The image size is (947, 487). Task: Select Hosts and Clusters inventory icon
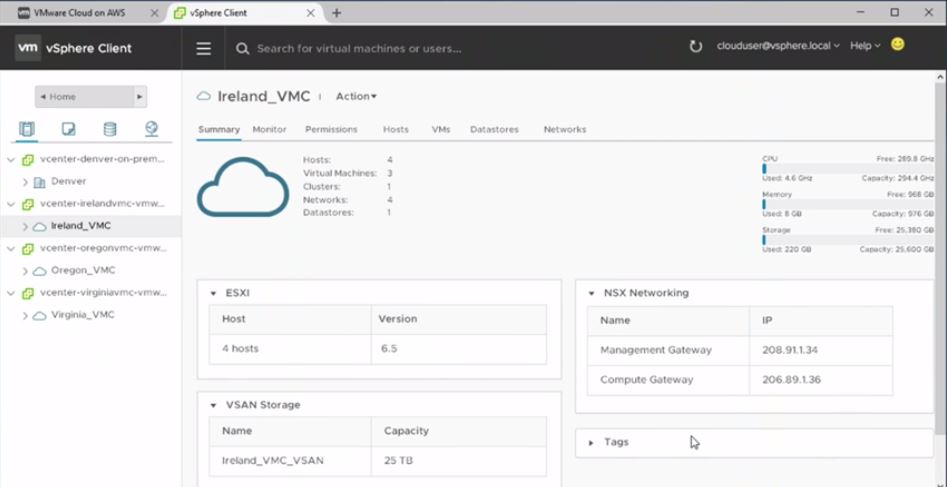coord(27,129)
